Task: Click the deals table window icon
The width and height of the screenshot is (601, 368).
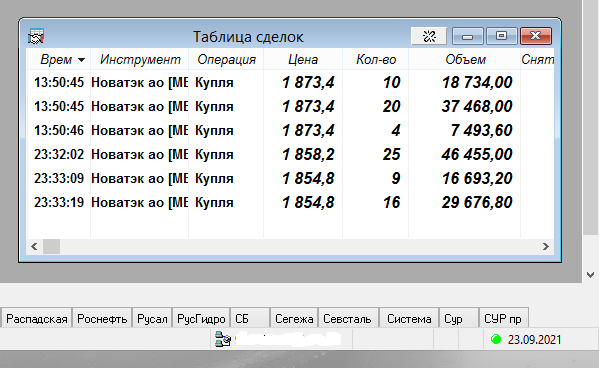Action: click(x=36, y=36)
